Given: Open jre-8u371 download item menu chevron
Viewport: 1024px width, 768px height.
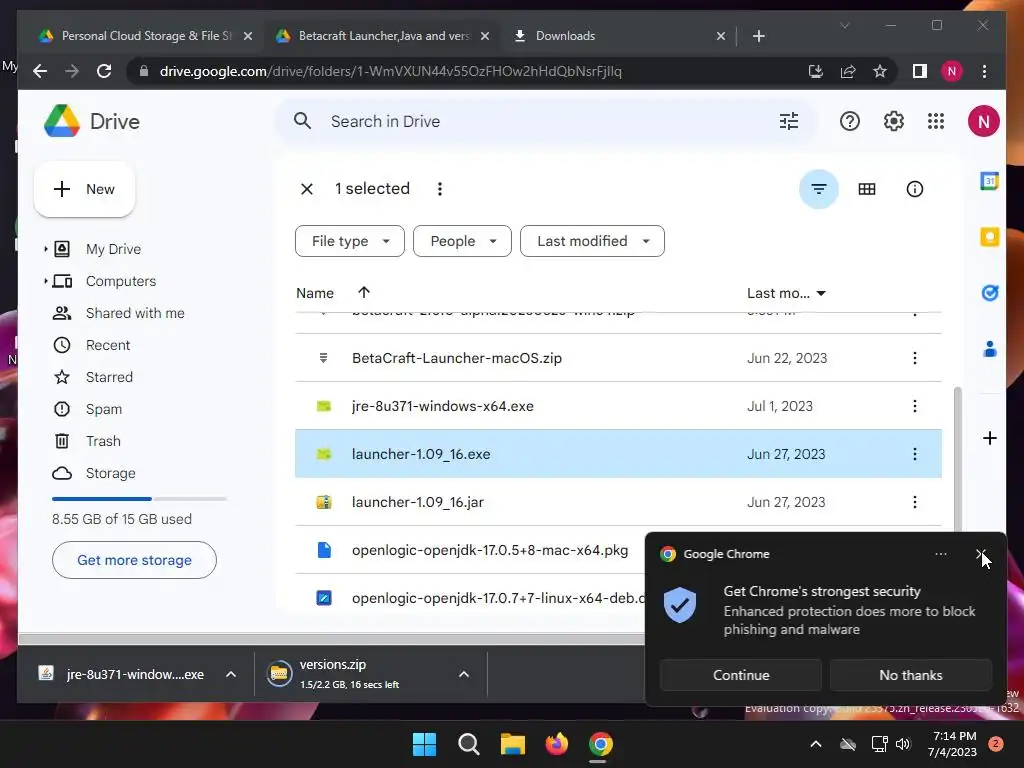Looking at the screenshot, I should click(231, 675).
